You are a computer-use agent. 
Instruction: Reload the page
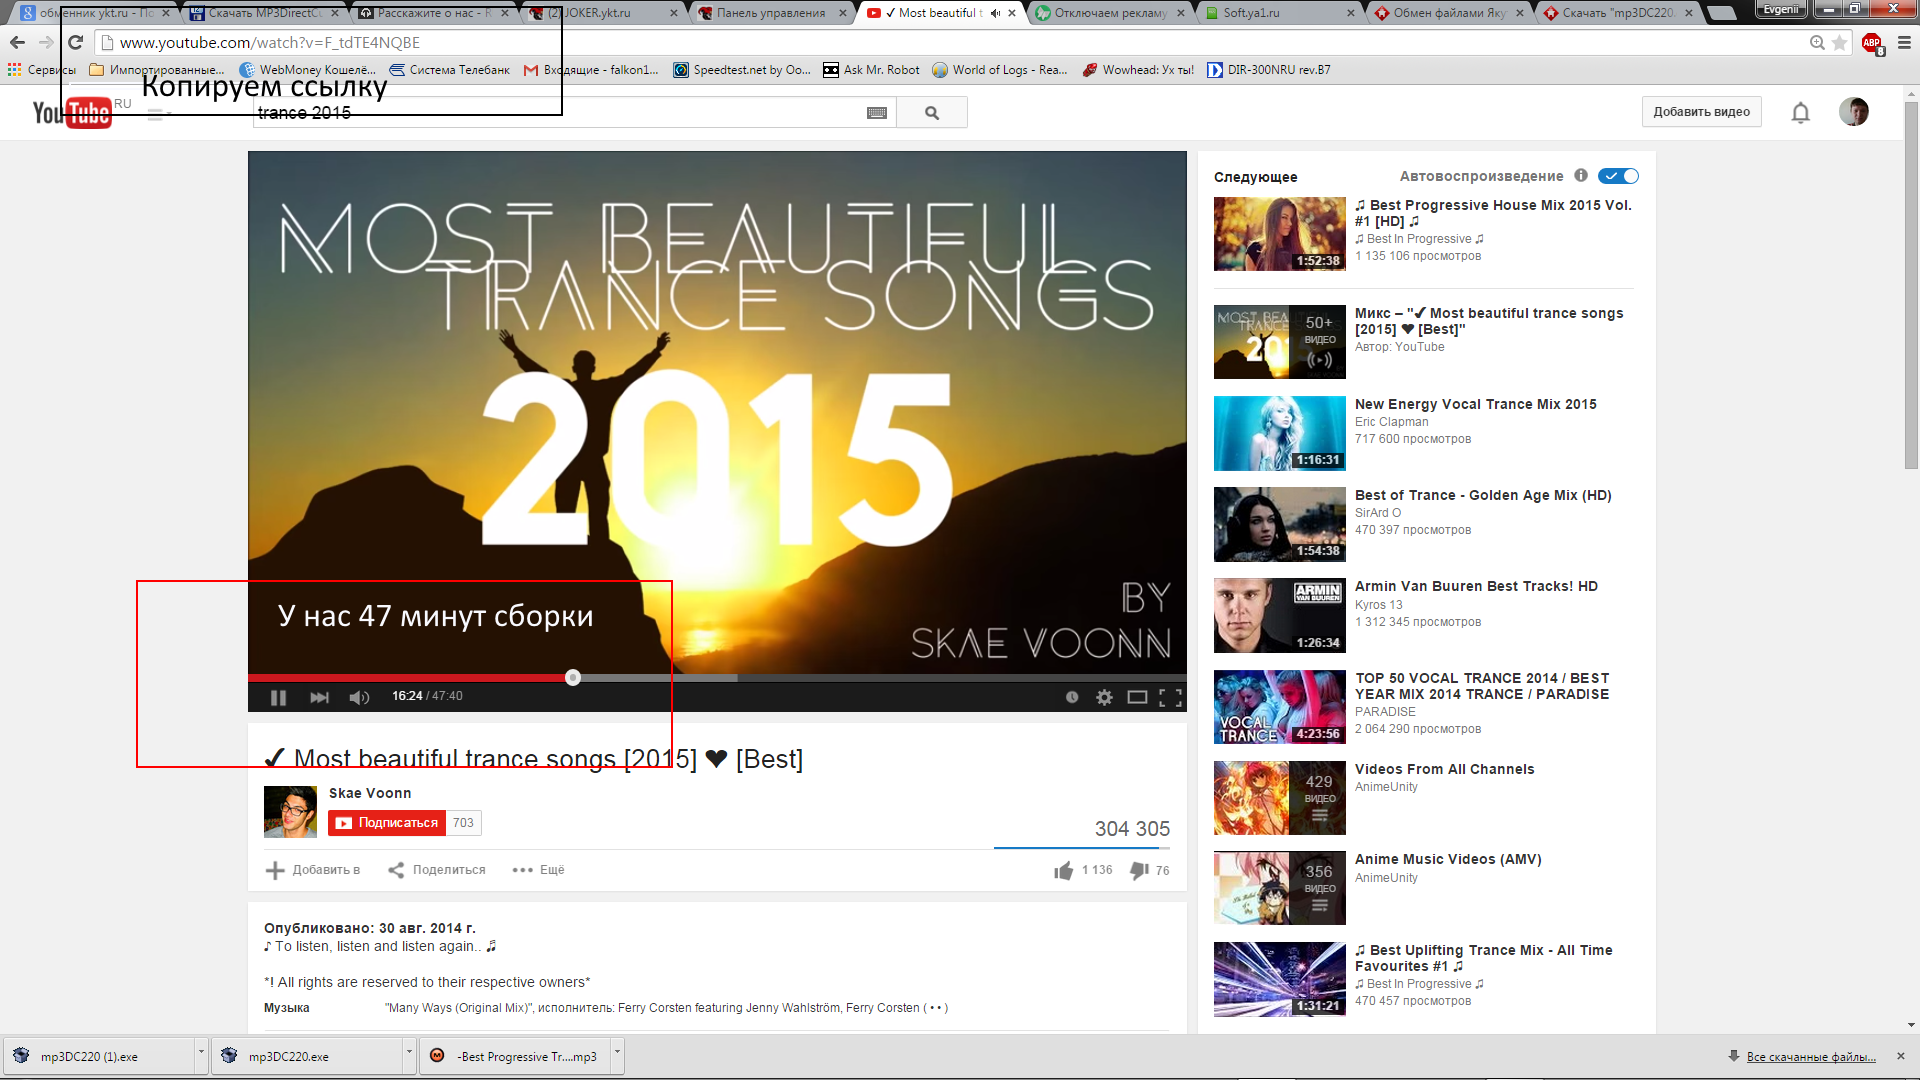(75, 43)
